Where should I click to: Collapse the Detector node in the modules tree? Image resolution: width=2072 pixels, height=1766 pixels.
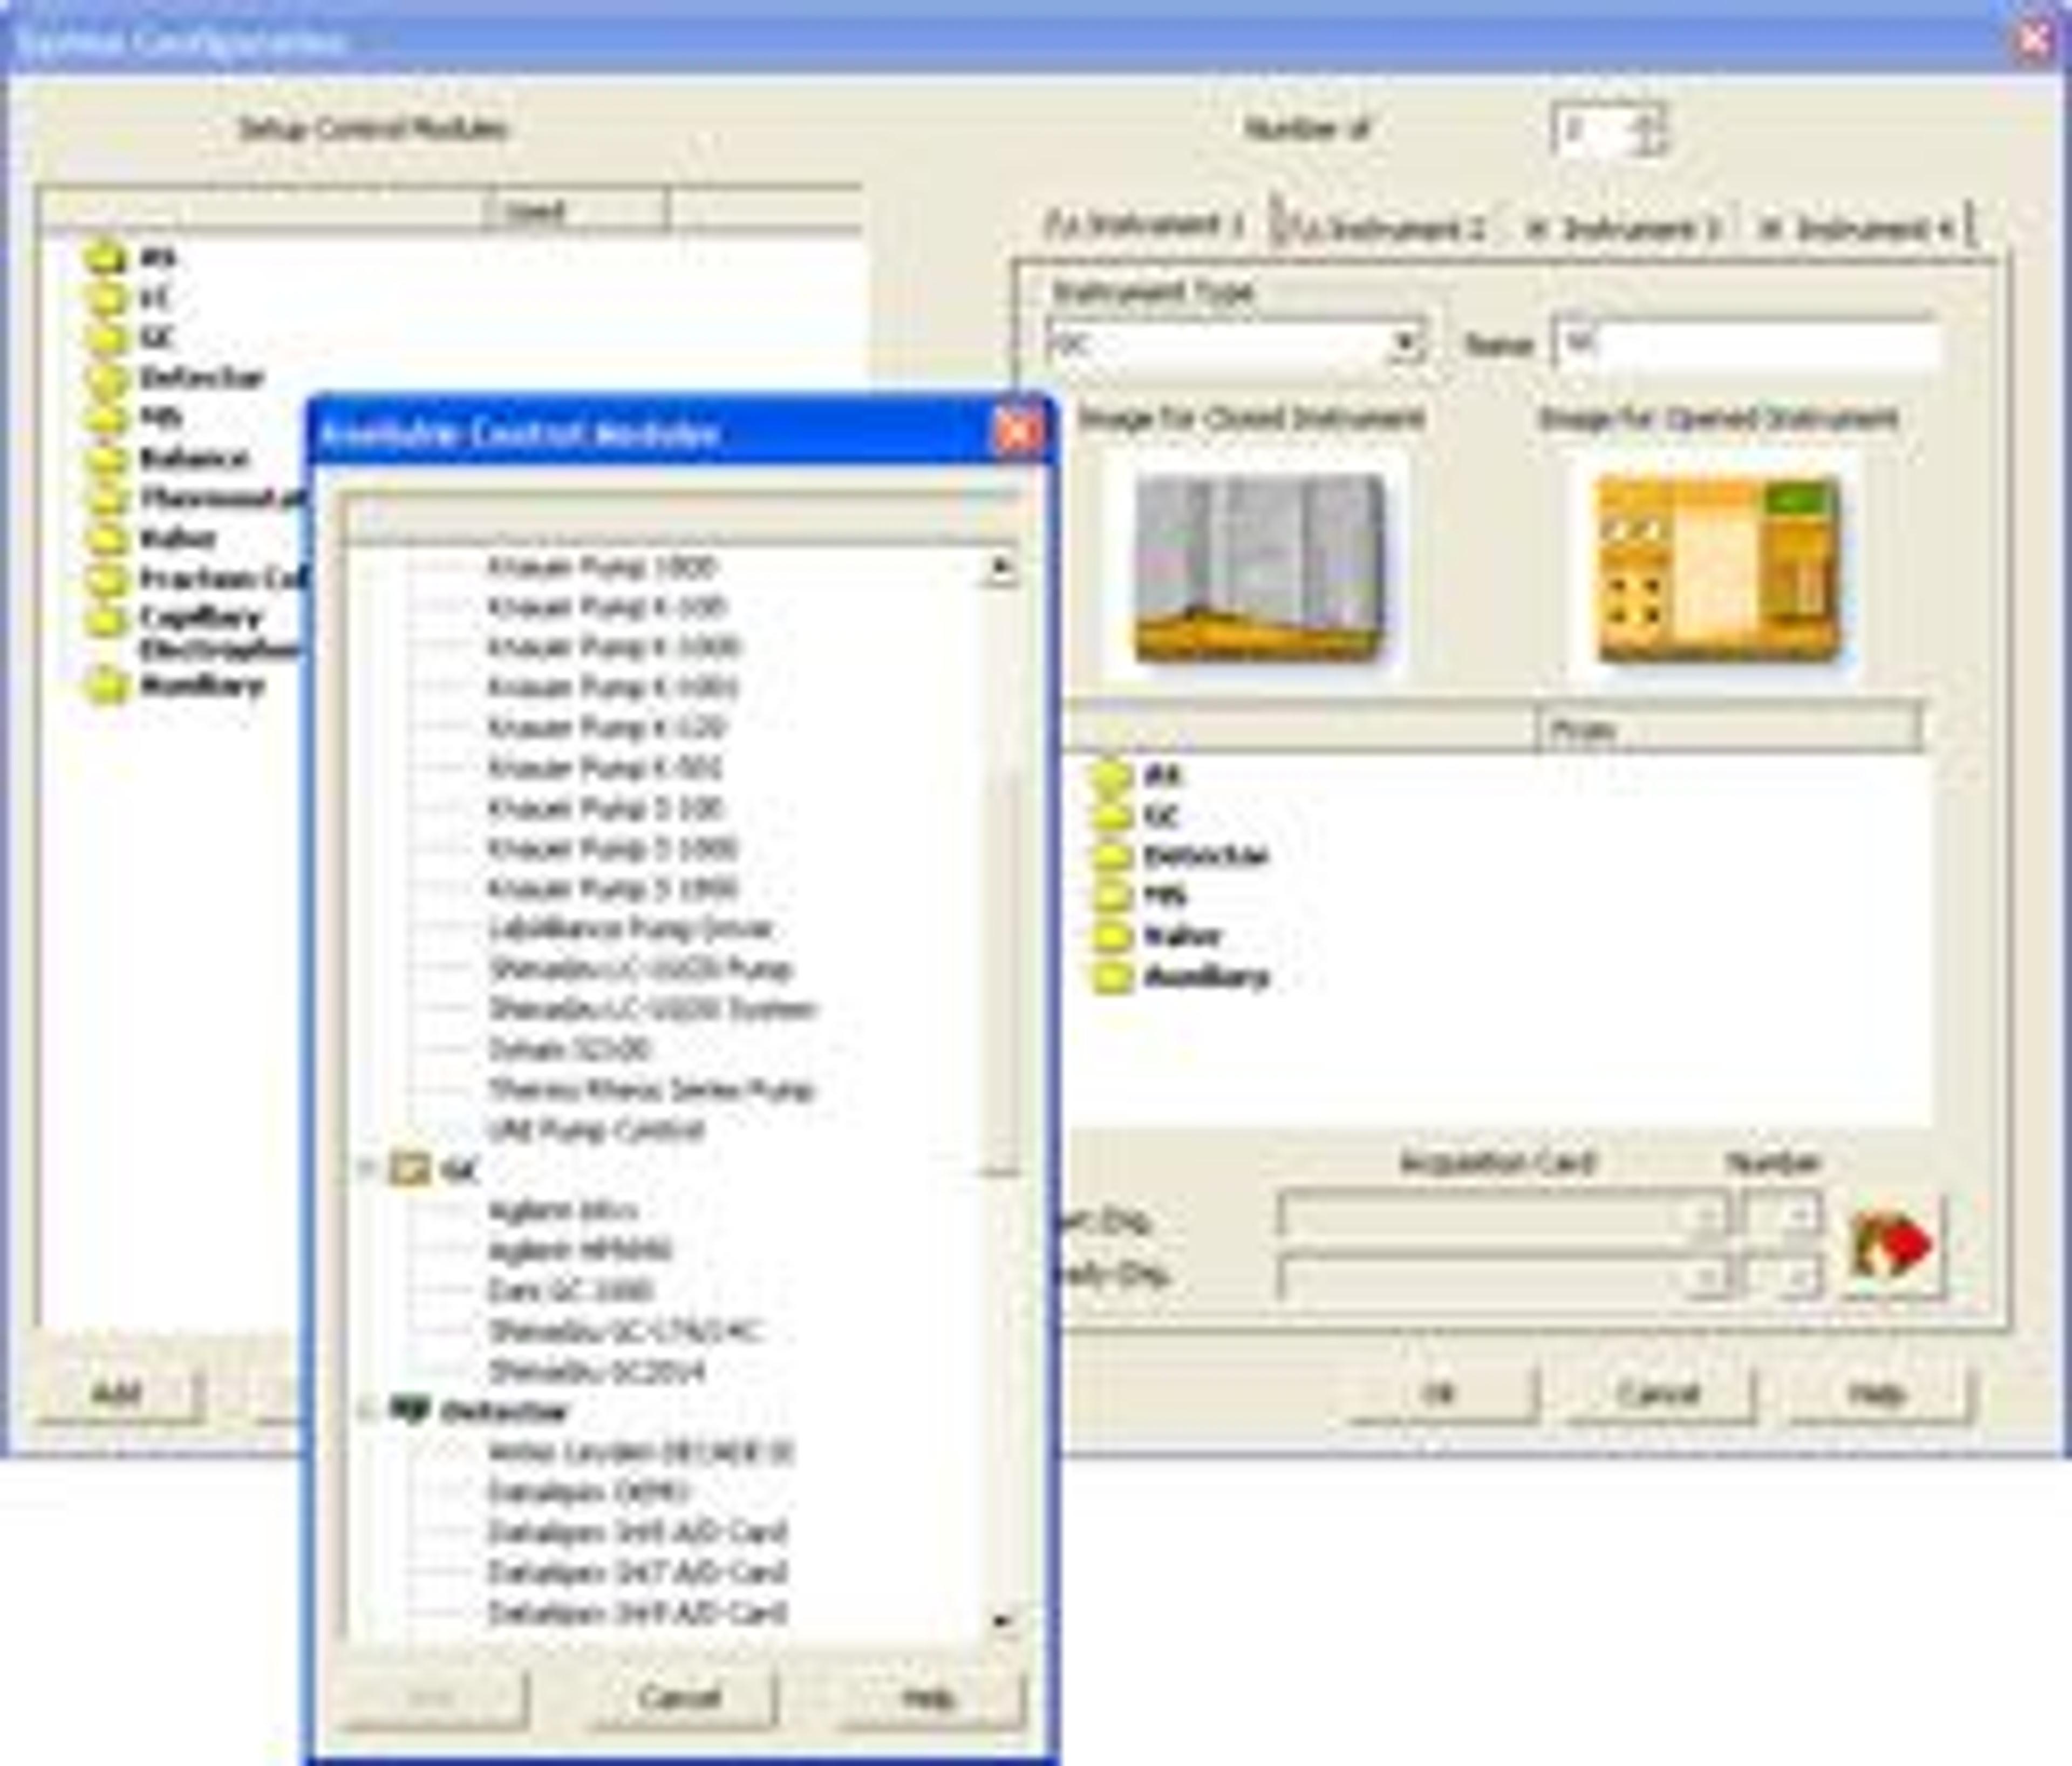click(x=367, y=1410)
